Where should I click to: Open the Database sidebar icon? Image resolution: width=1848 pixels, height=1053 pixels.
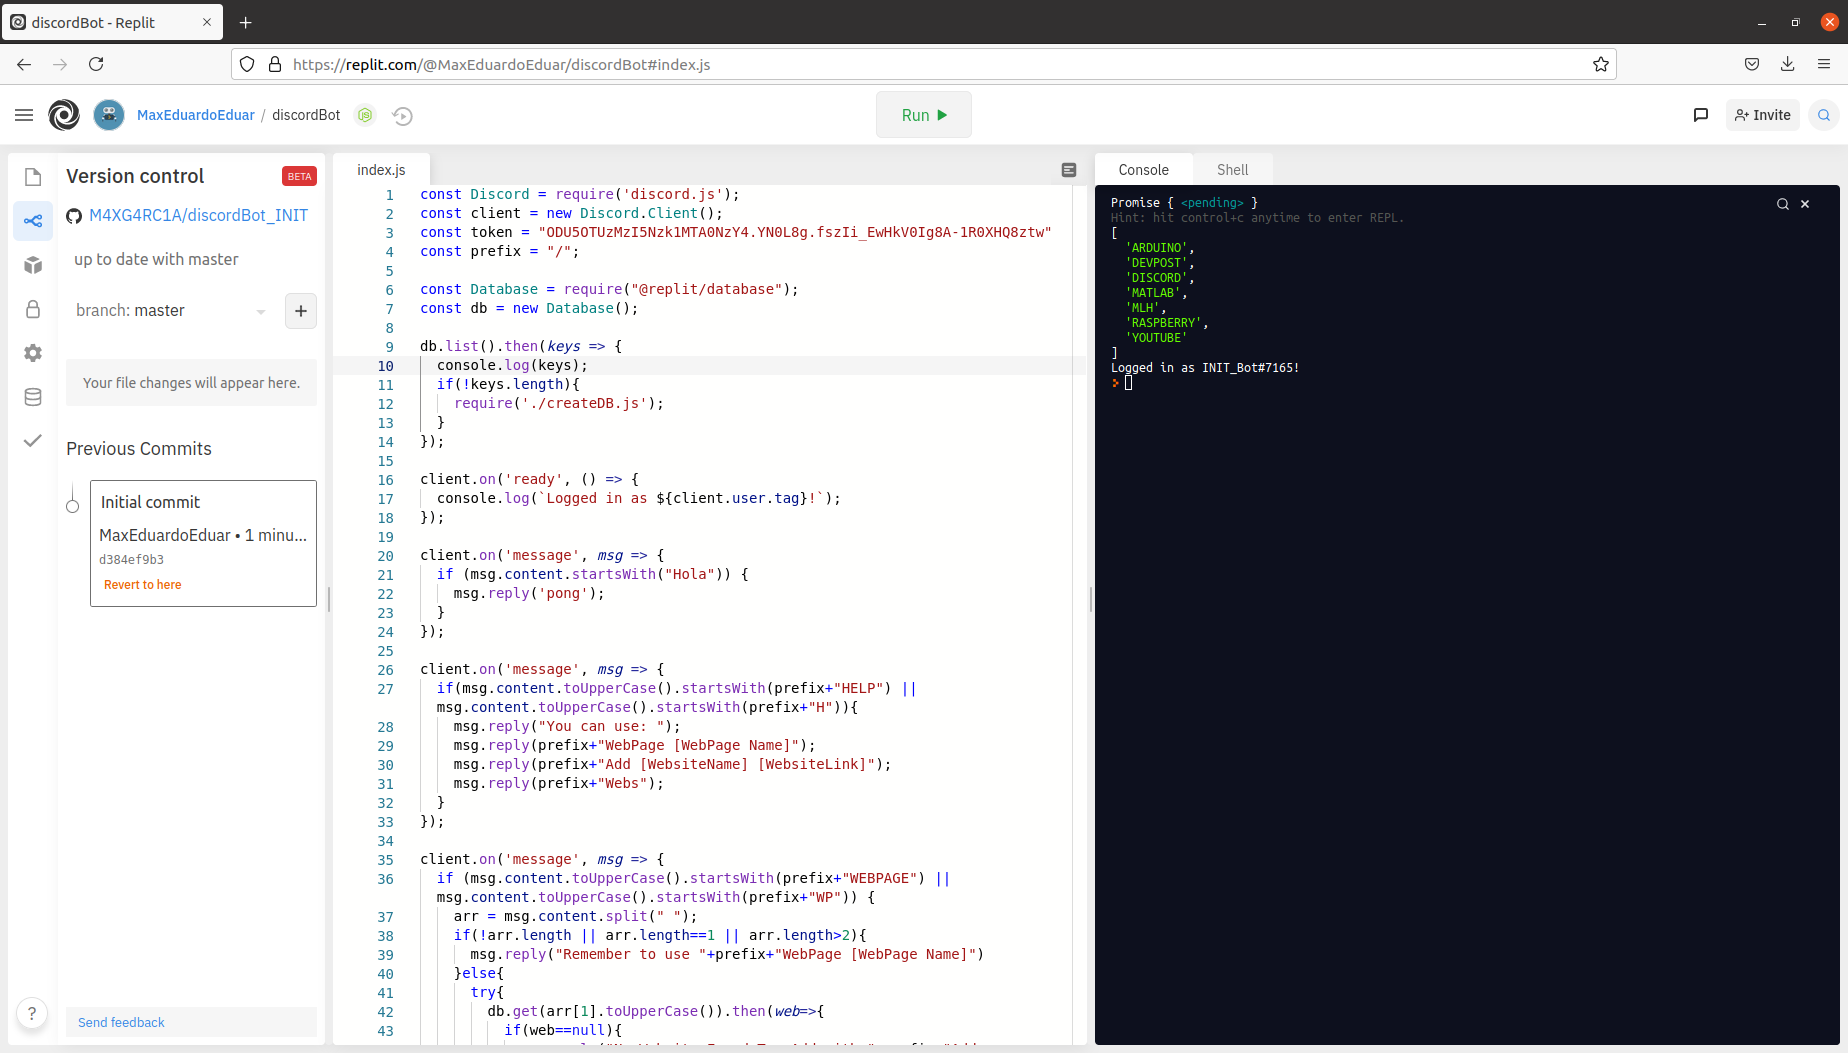tap(33, 397)
